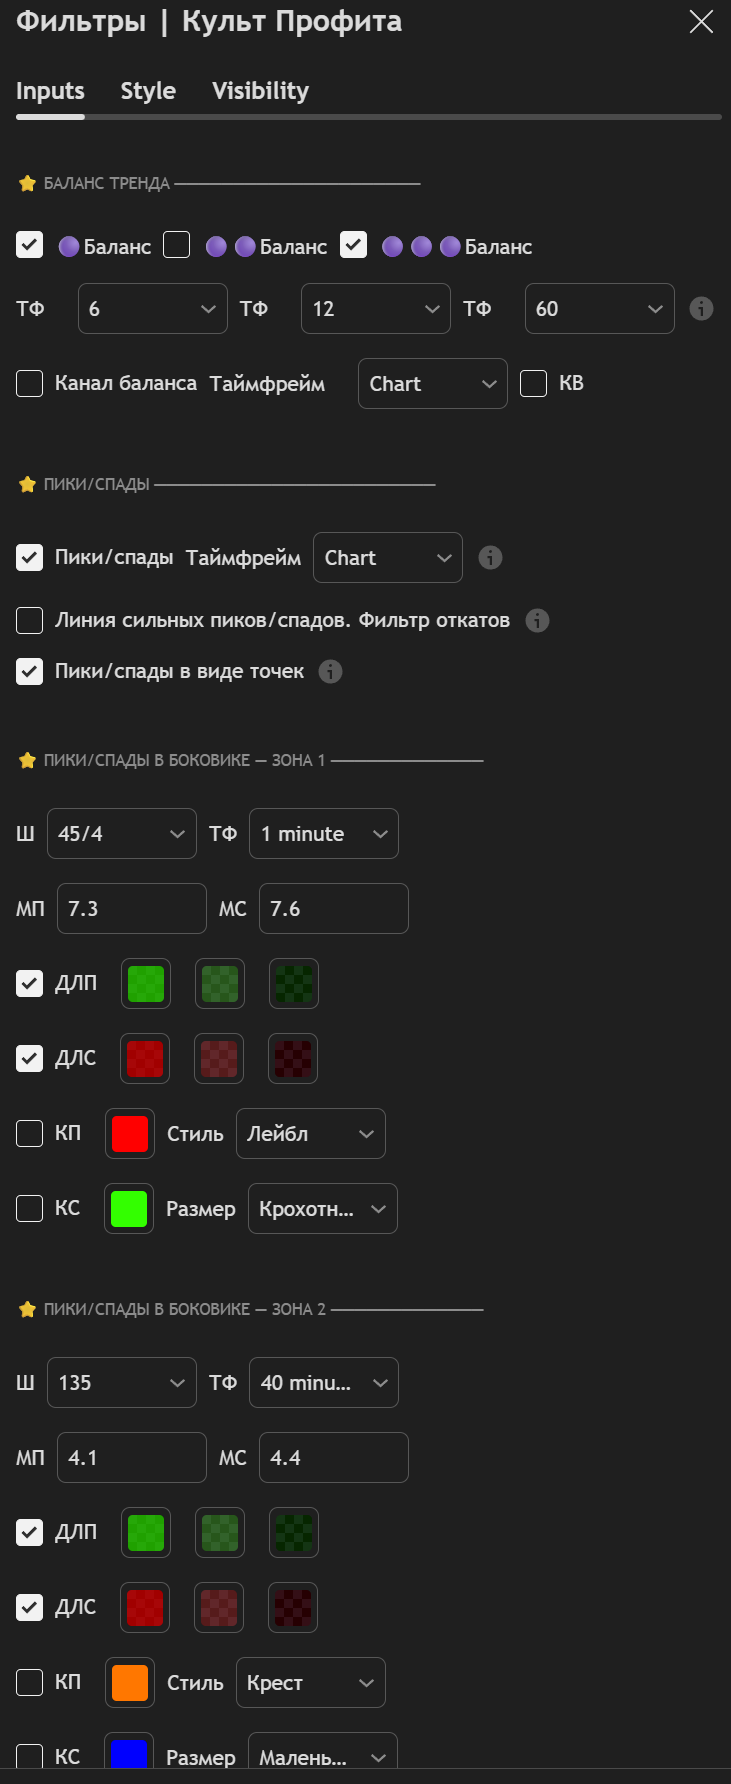Open the 1 minute timeframe dropdown
Screen dimensions: 731x1784
coord(323,834)
